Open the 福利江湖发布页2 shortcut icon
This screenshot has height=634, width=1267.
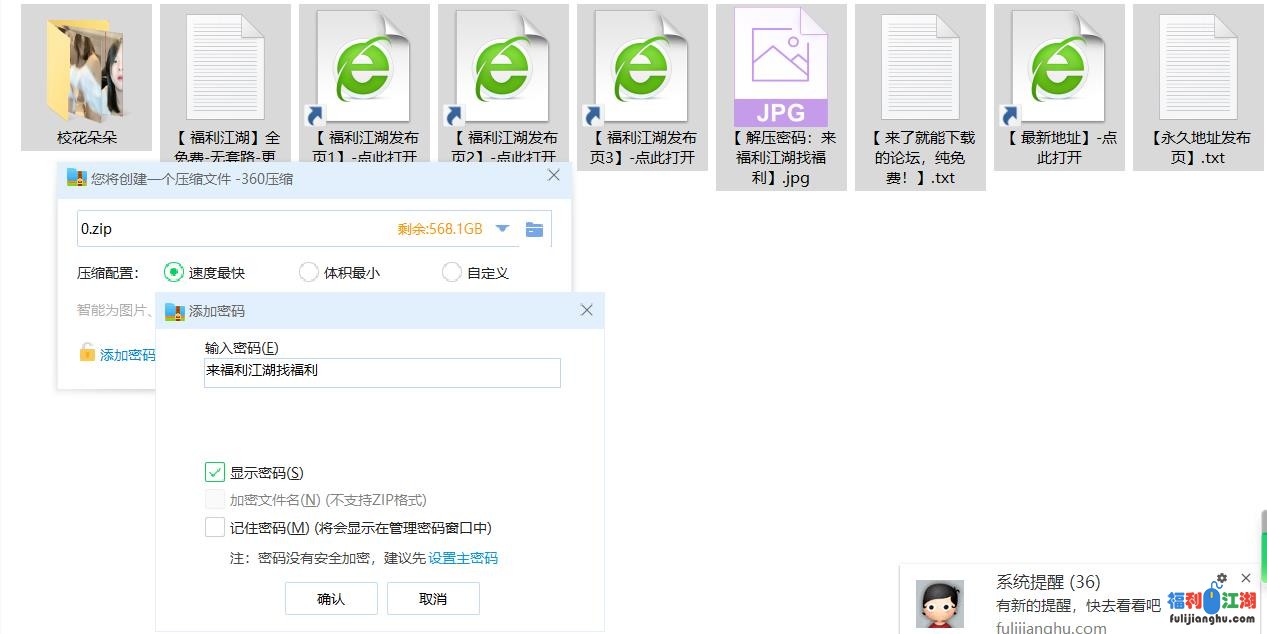503,66
